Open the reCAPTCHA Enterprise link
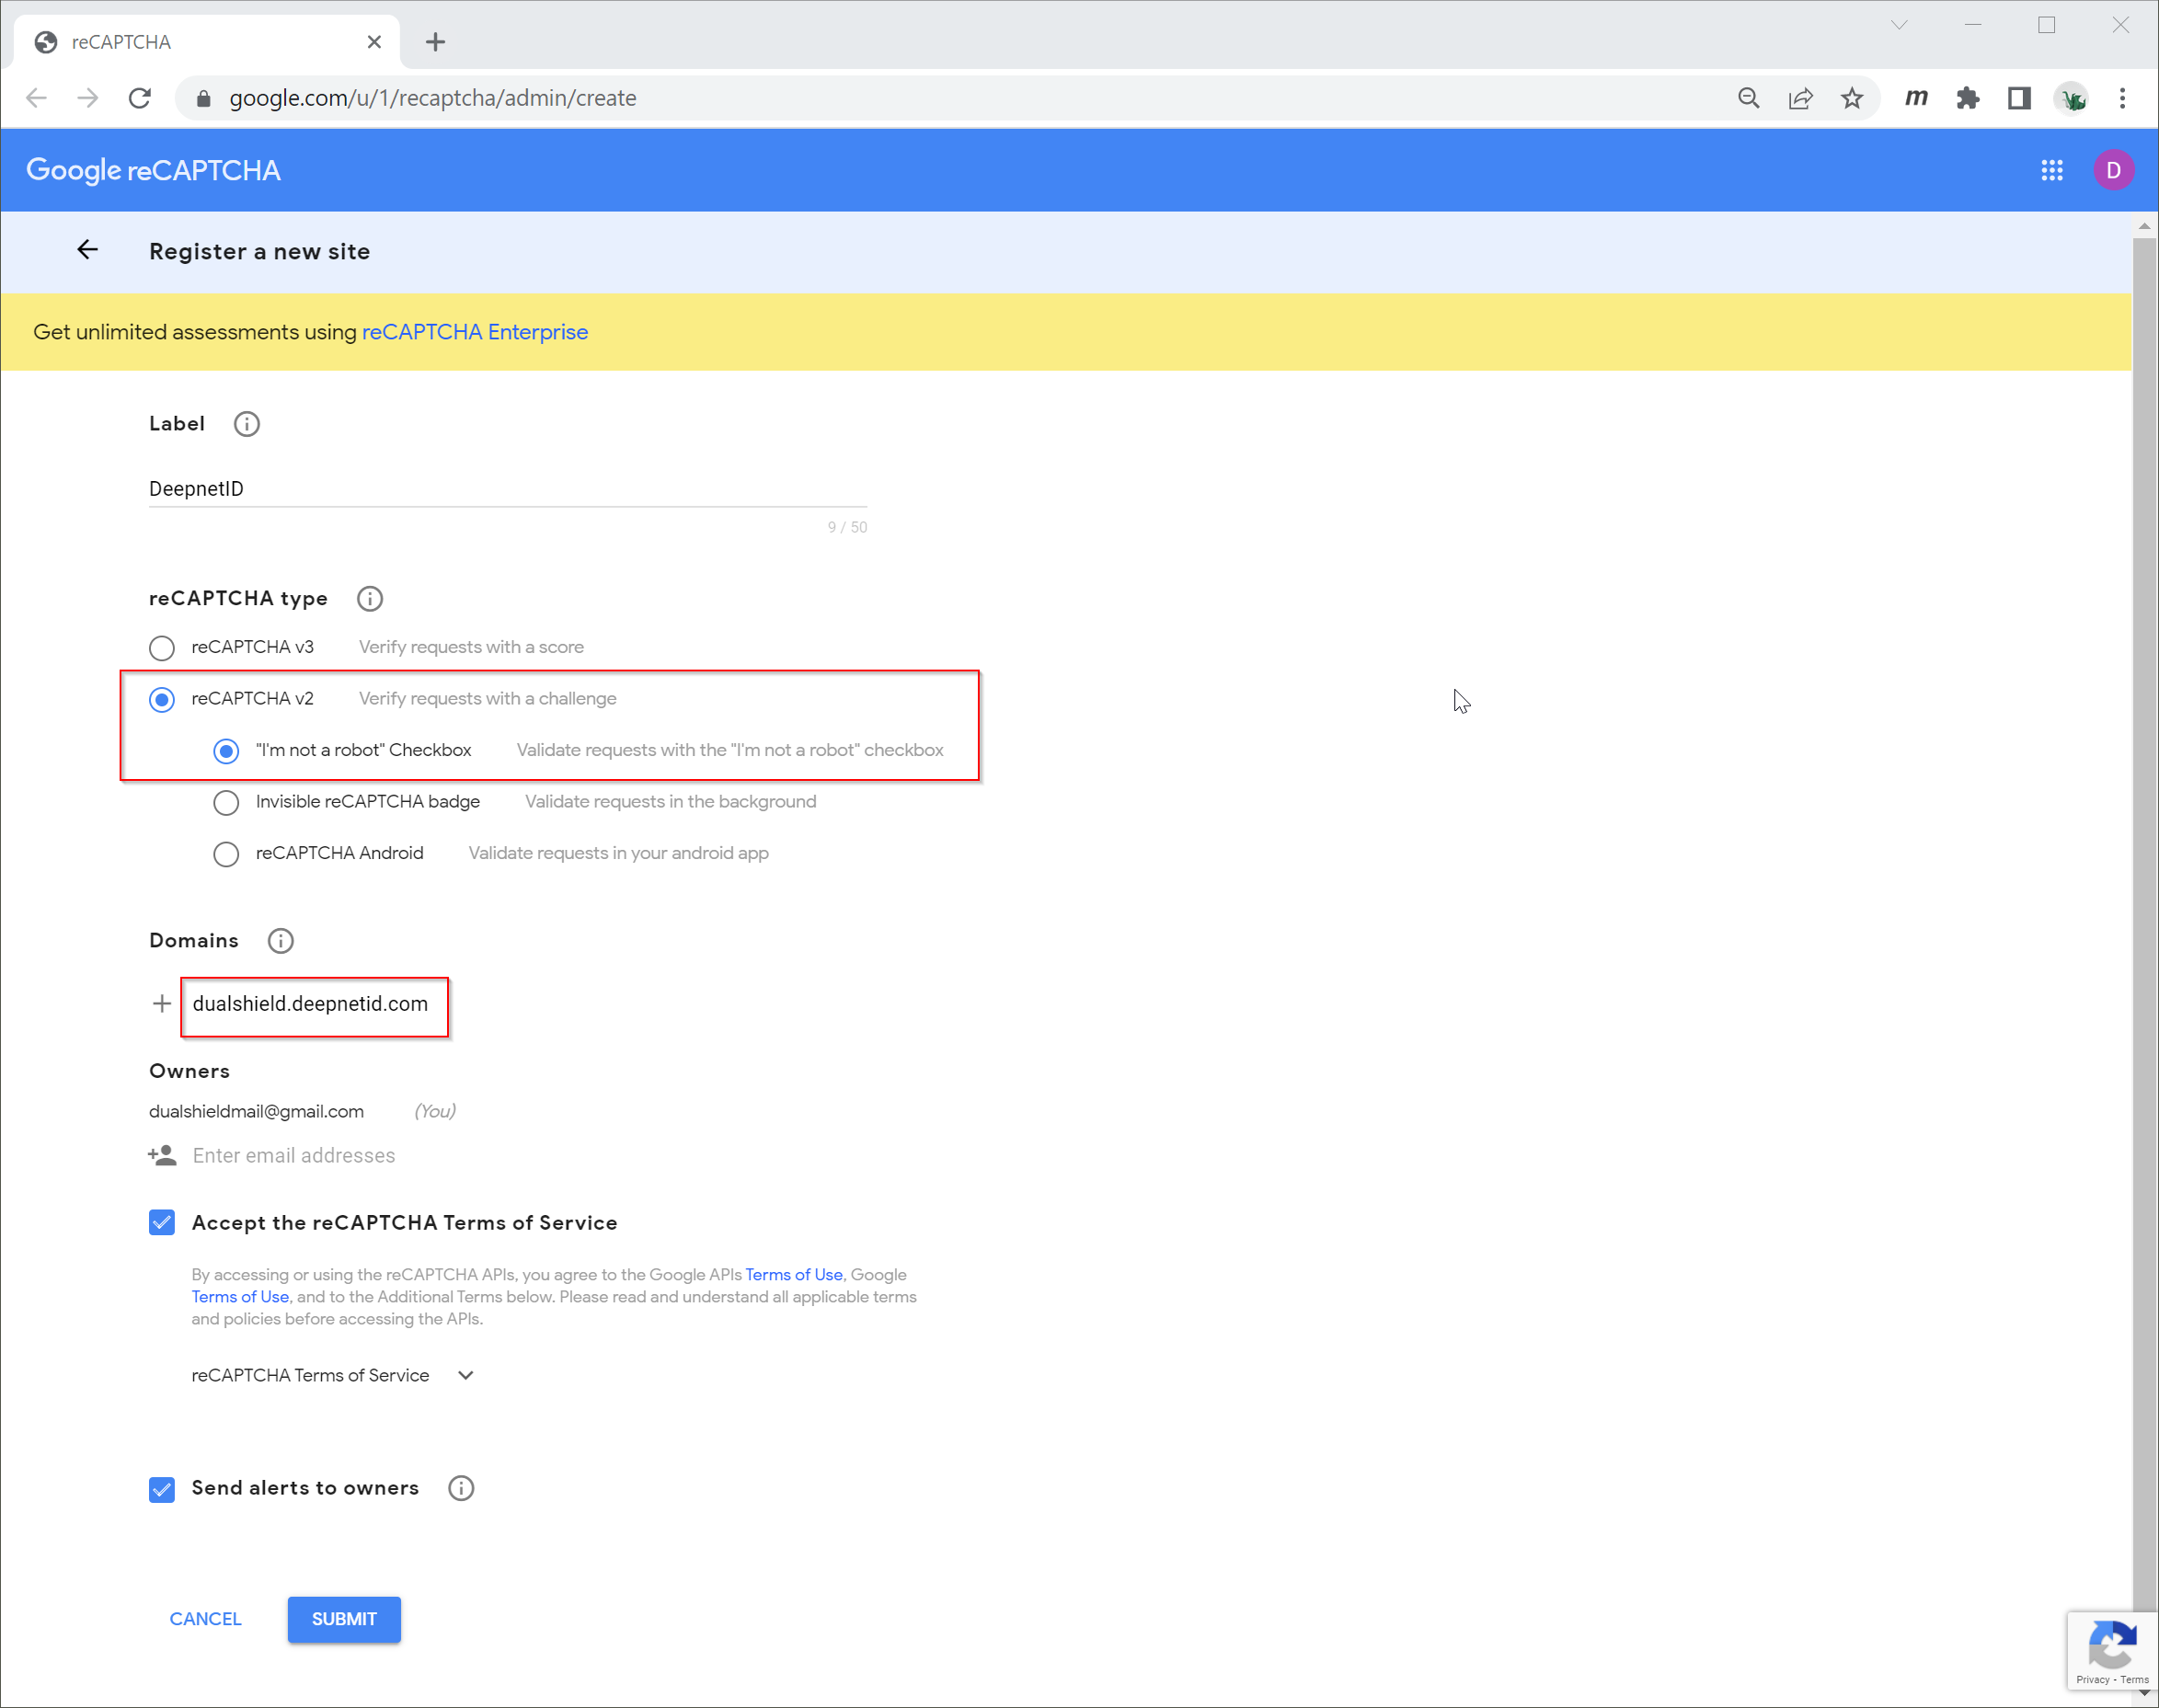 click(474, 332)
